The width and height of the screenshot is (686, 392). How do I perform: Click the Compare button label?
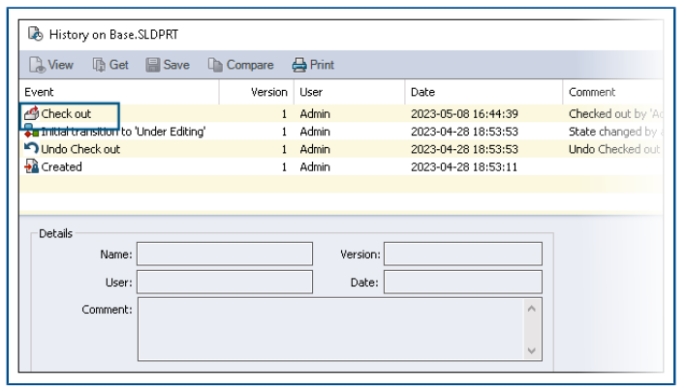coord(250,65)
